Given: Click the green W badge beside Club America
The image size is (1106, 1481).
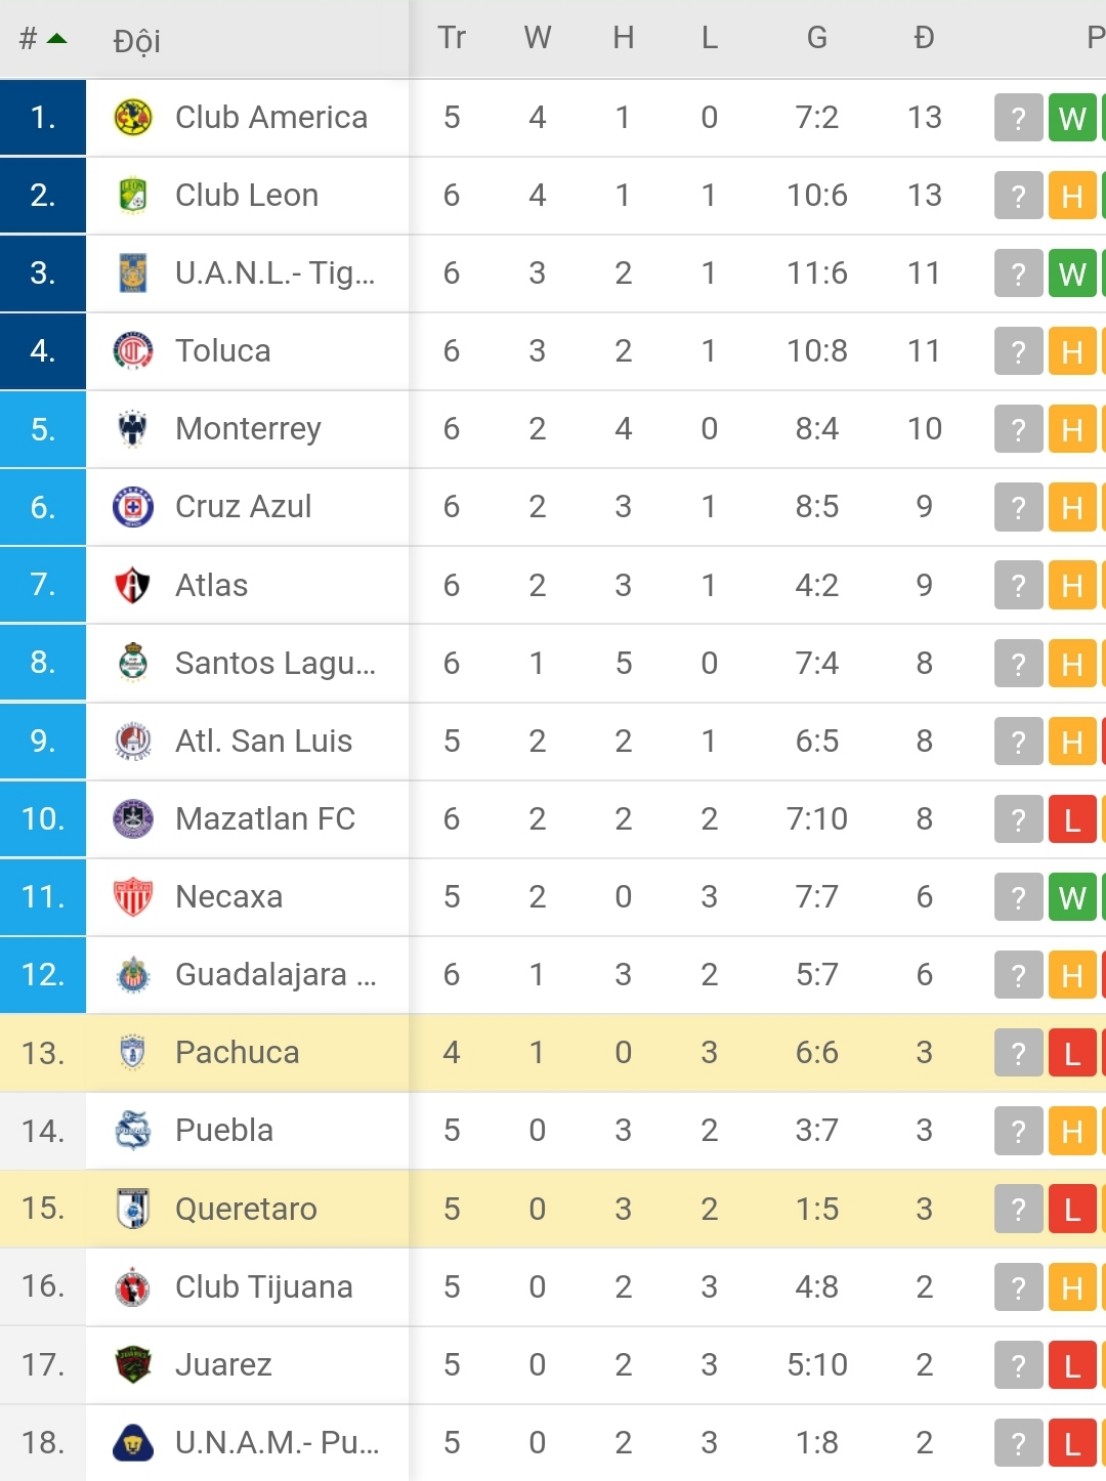Looking at the screenshot, I should [x=1072, y=116].
